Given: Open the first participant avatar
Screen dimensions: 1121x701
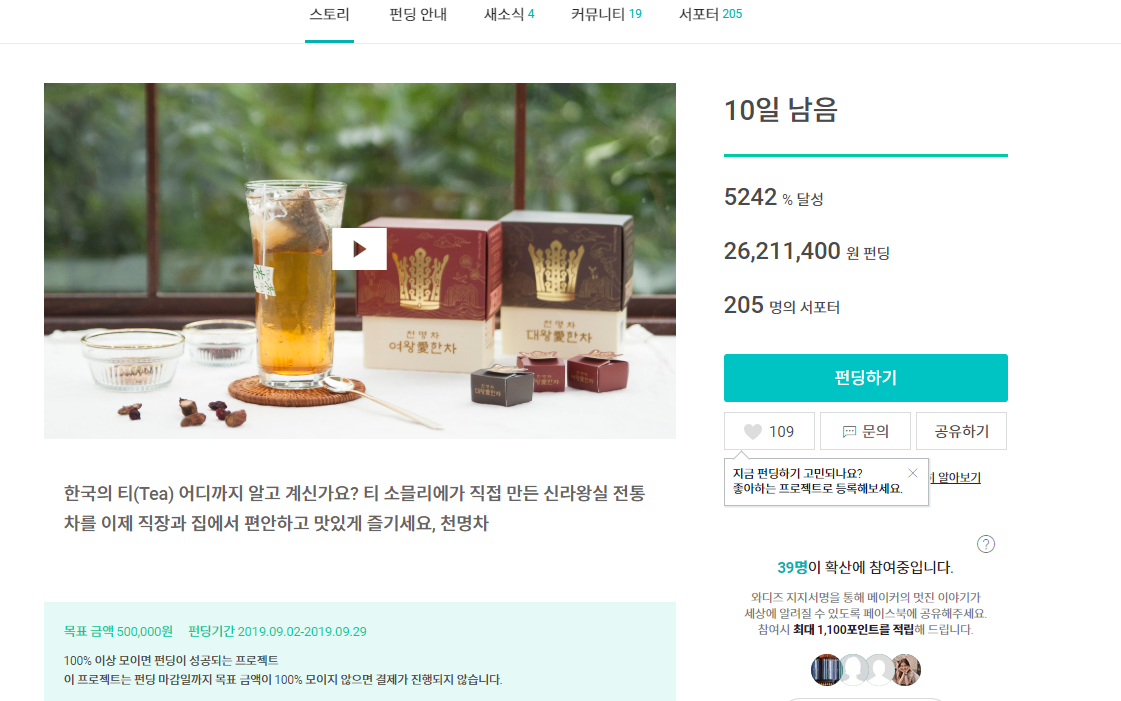Looking at the screenshot, I should (x=826, y=670).
